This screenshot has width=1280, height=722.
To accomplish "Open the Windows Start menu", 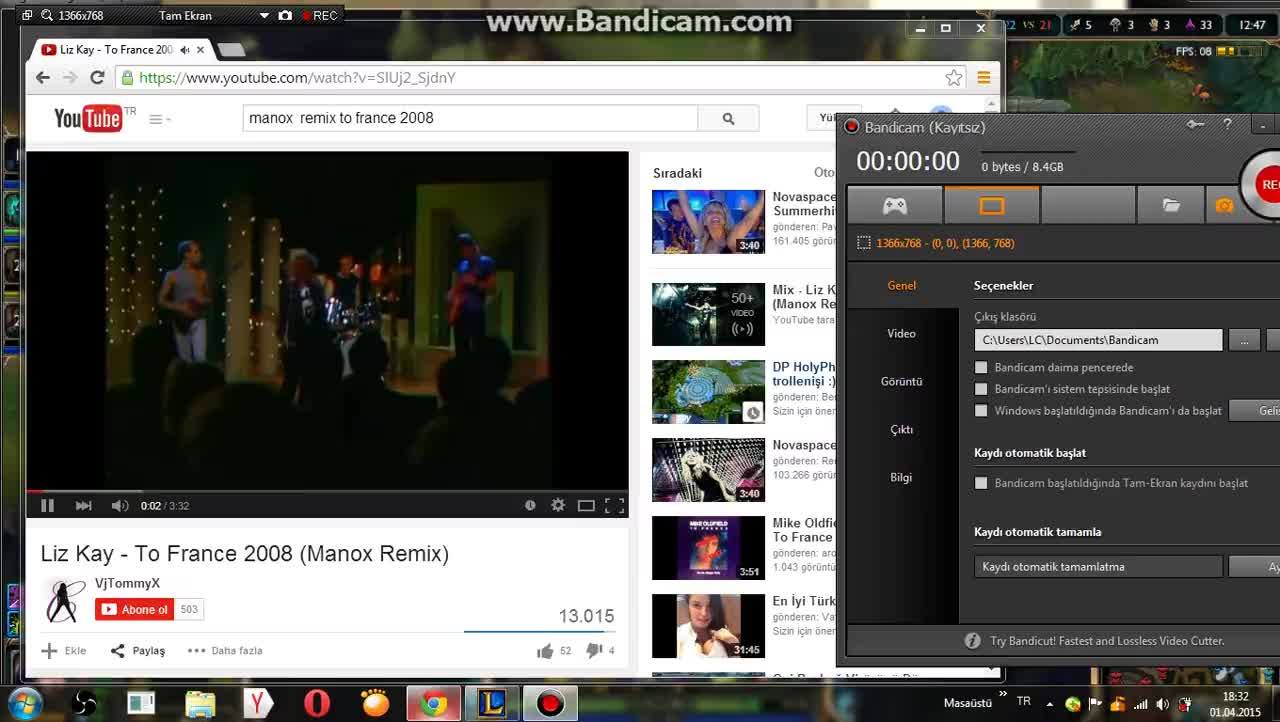I will pyautogui.click(x=24, y=702).
